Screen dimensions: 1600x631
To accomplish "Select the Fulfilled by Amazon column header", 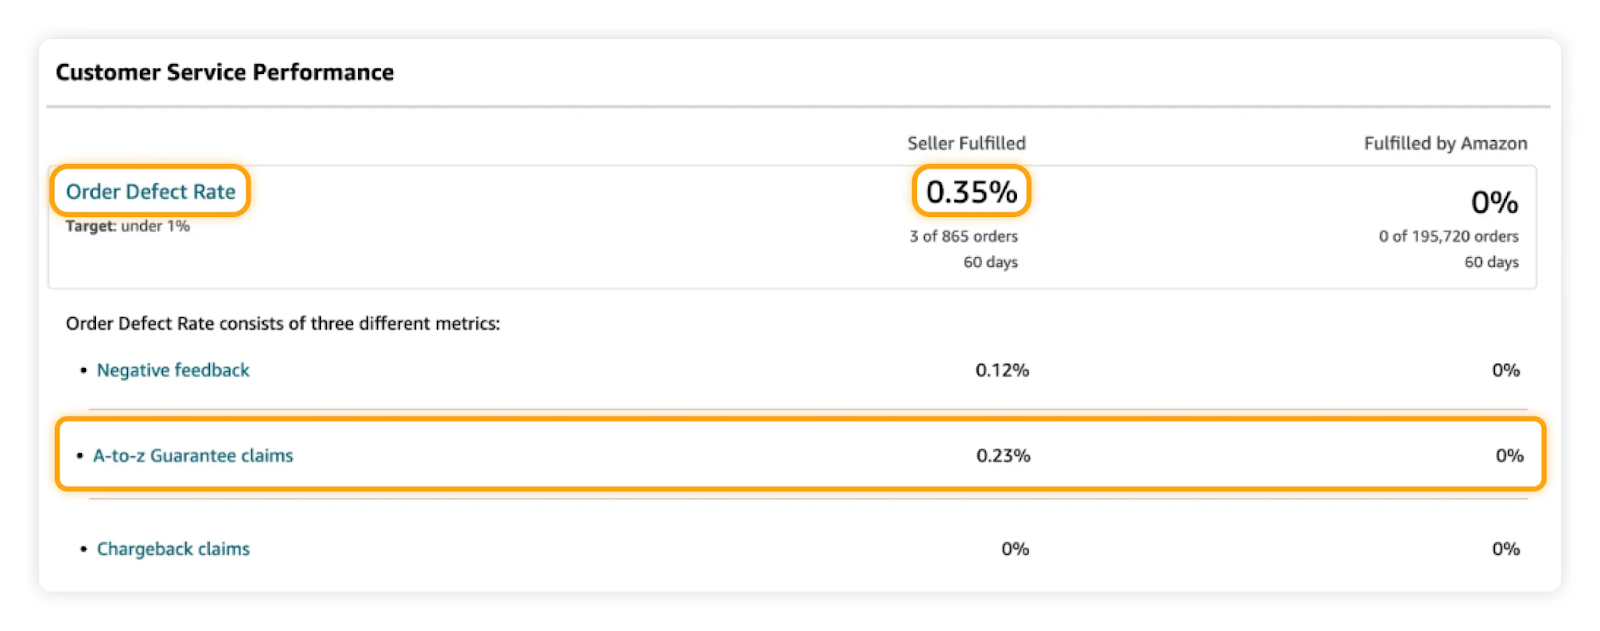I will coord(1445,143).
